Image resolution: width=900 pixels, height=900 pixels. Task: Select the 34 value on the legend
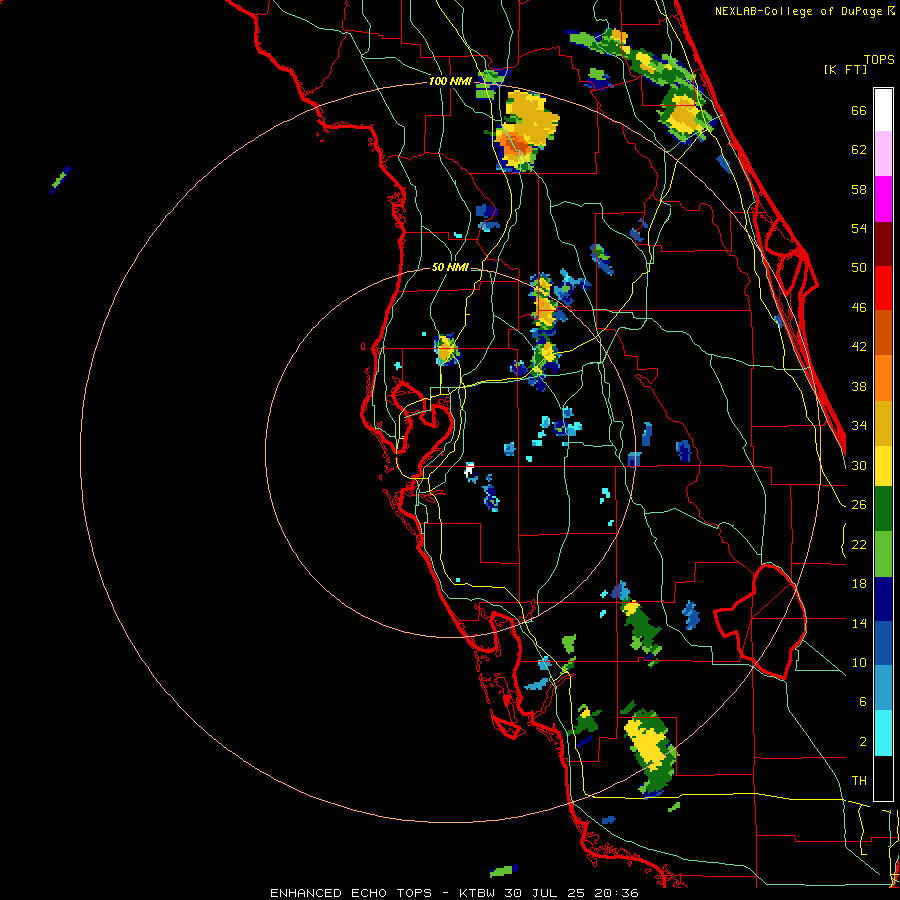pos(859,425)
